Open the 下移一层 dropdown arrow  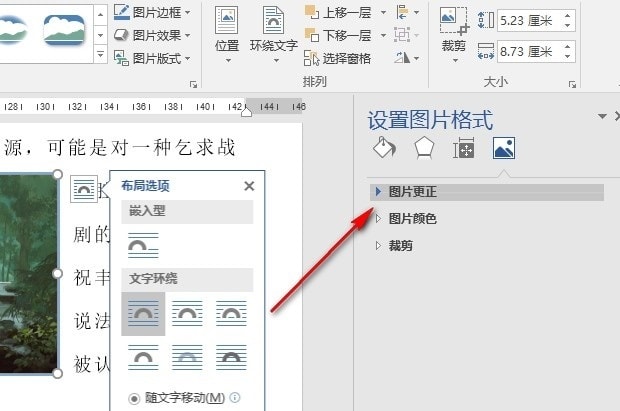click(x=383, y=36)
